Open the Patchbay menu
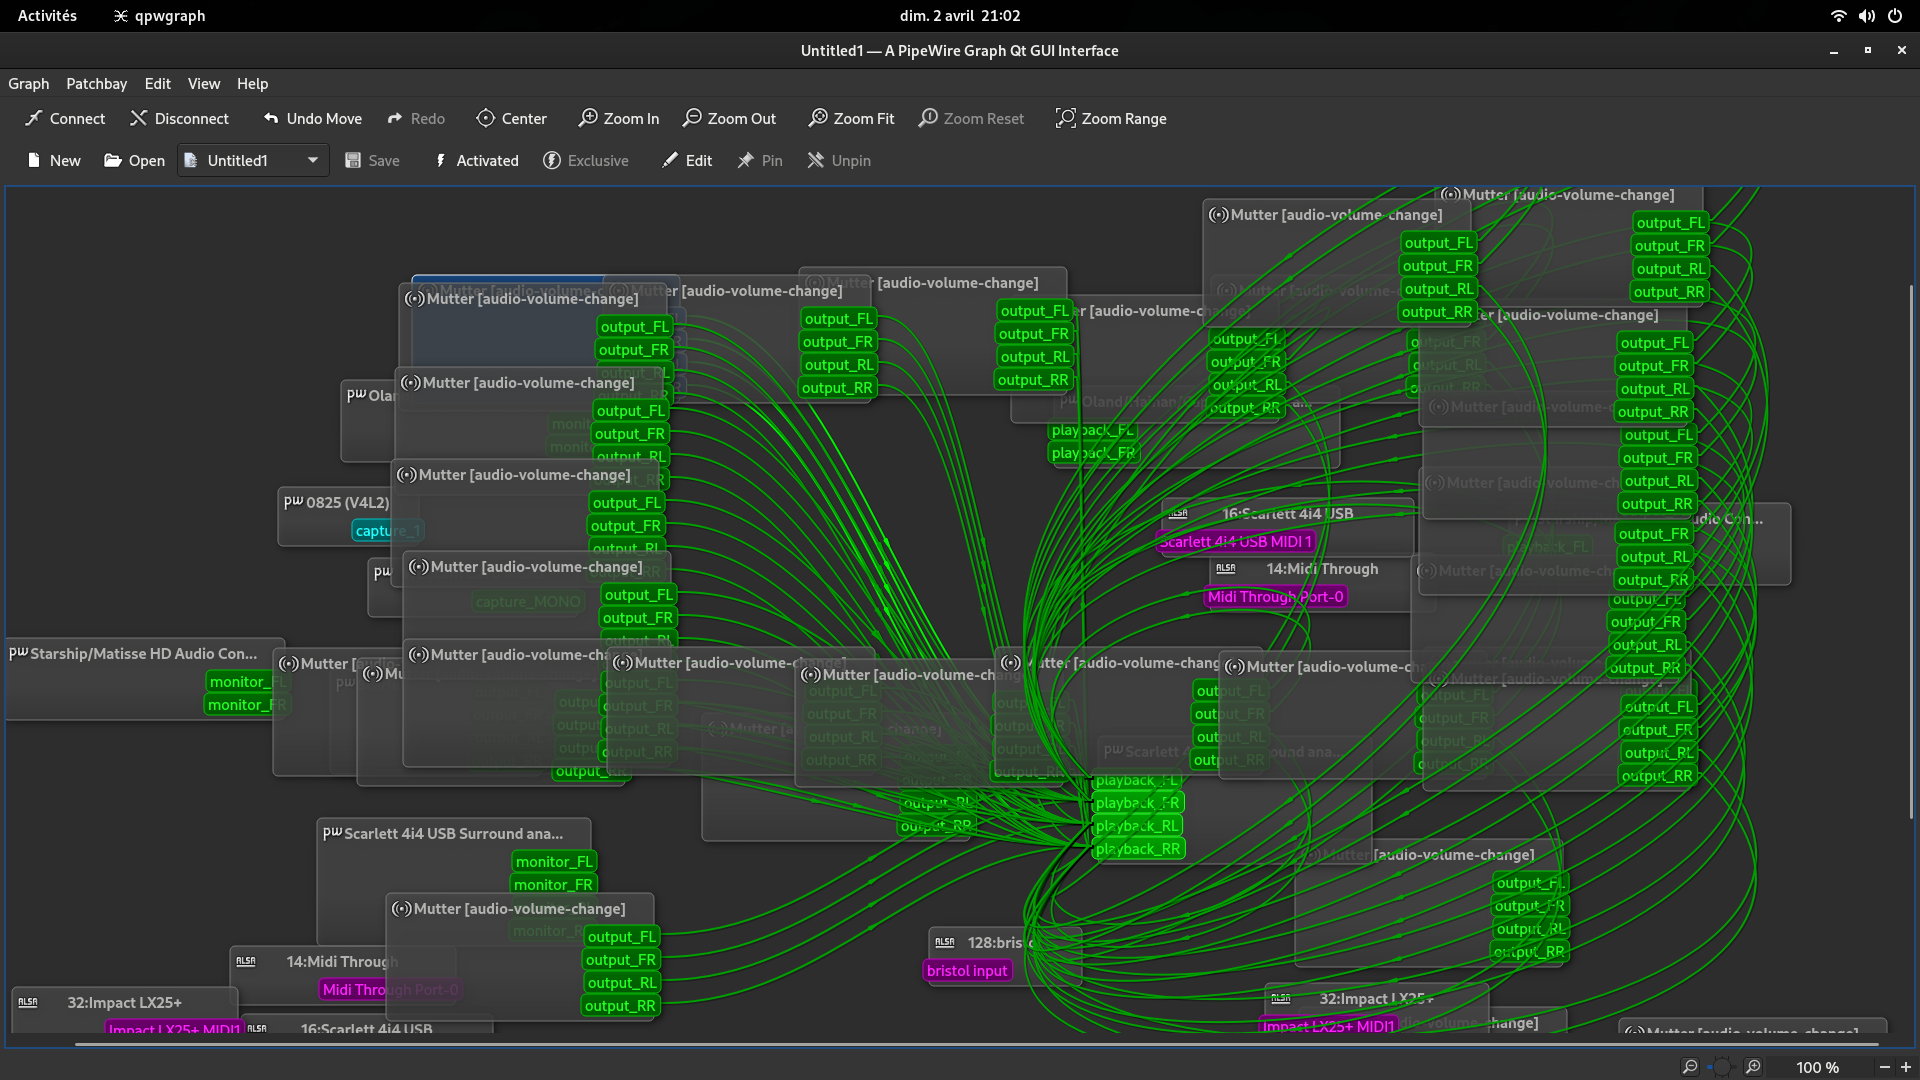This screenshot has width=1920, height=1080. pos(96,84)
